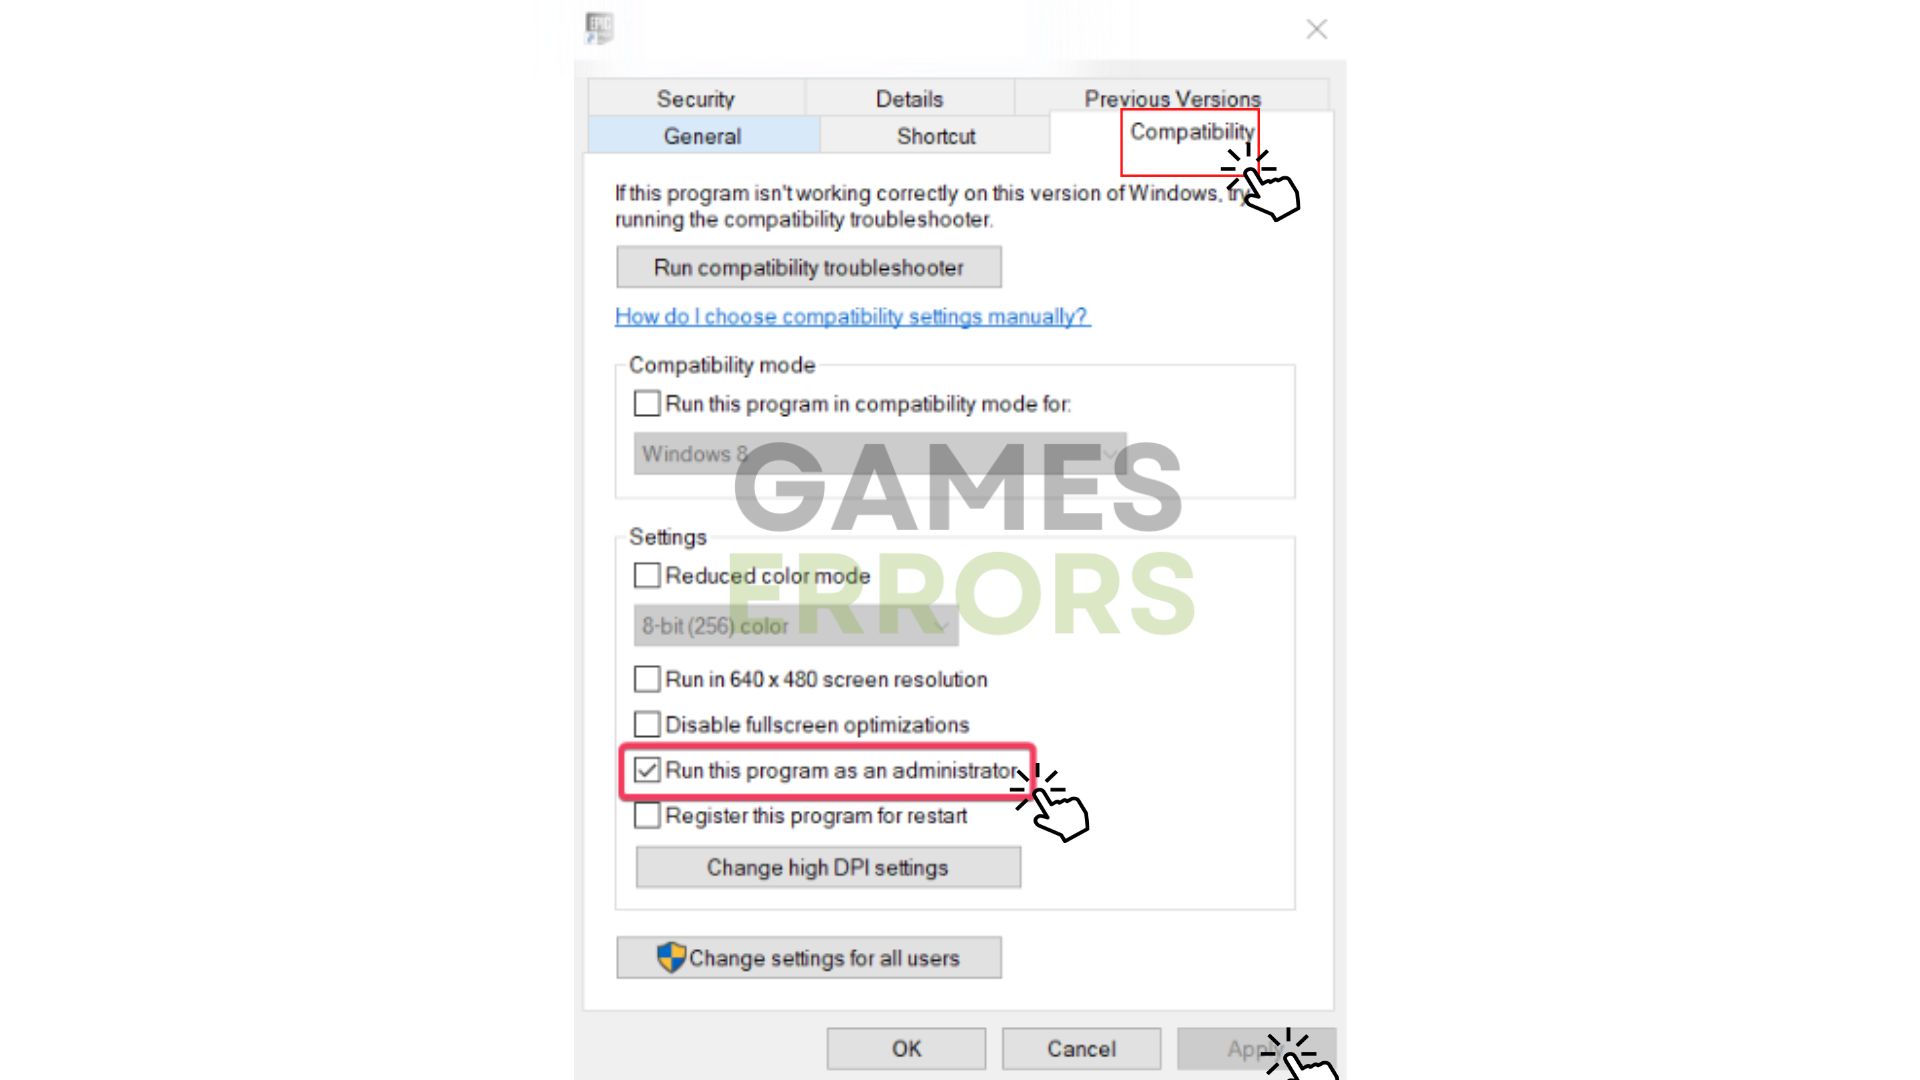Select 8-bit (256) color dropdown
This screenshot has height=1080, width=1920.
point(795,625)
